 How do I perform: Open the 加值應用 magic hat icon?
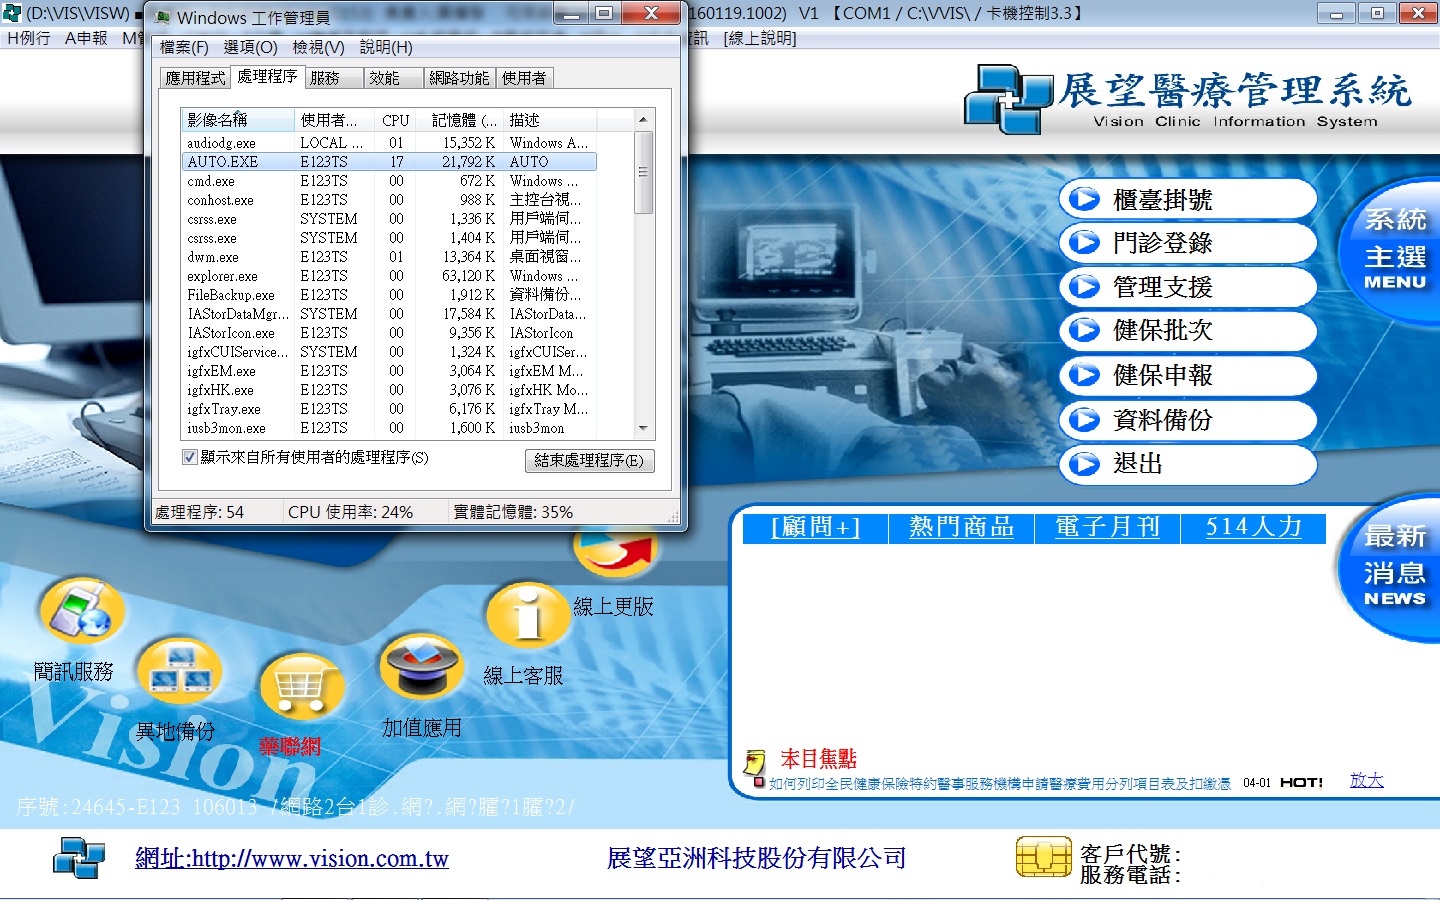point(421,667)
